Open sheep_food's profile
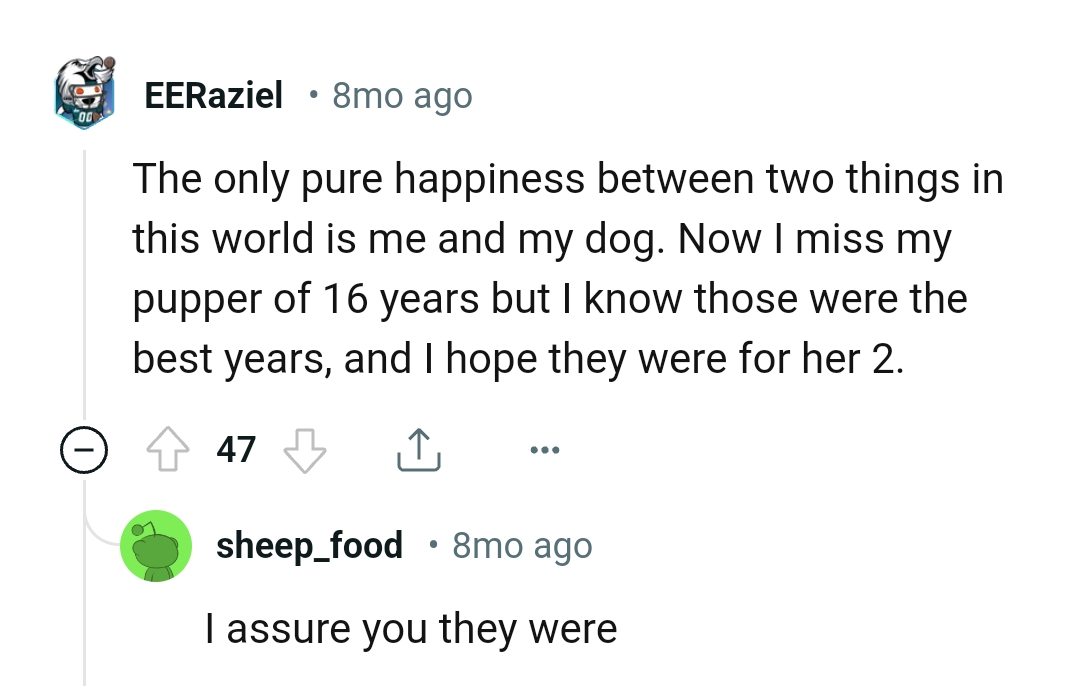The image size is (1080, 686). coord(310,545)
